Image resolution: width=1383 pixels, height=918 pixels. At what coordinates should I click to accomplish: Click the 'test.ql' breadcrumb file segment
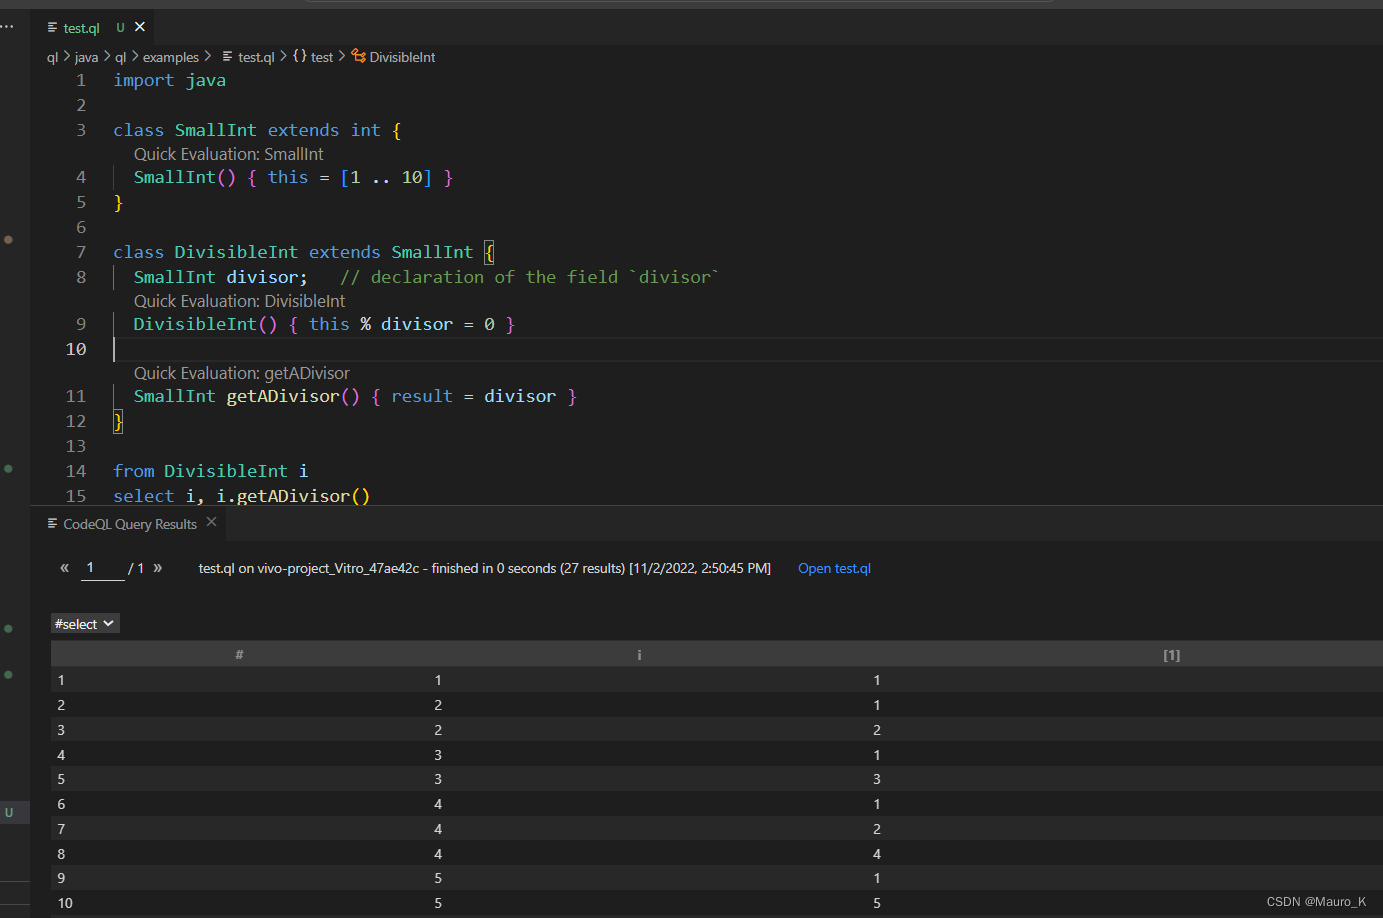tap(256, 57)
